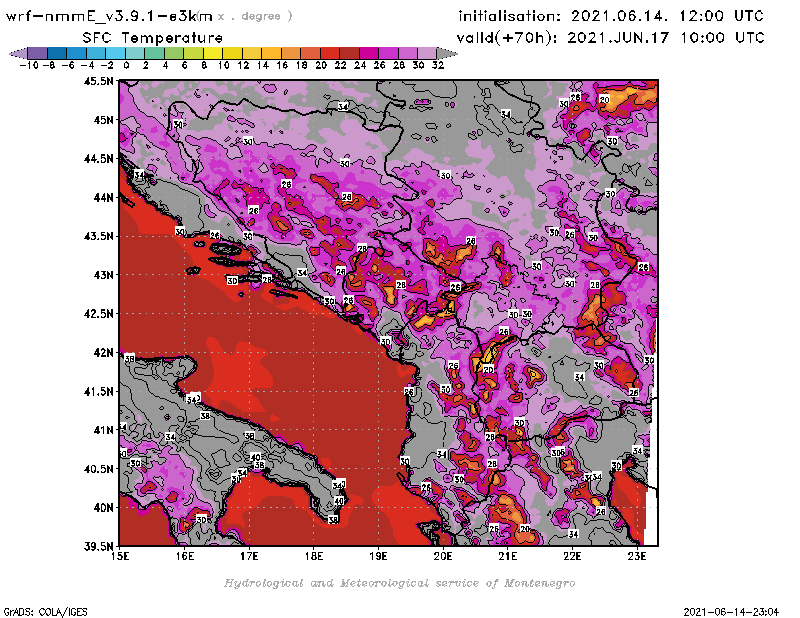800x618 pixels.
Task: Click the '22E' longitude axis label
Action: [572, 556]
